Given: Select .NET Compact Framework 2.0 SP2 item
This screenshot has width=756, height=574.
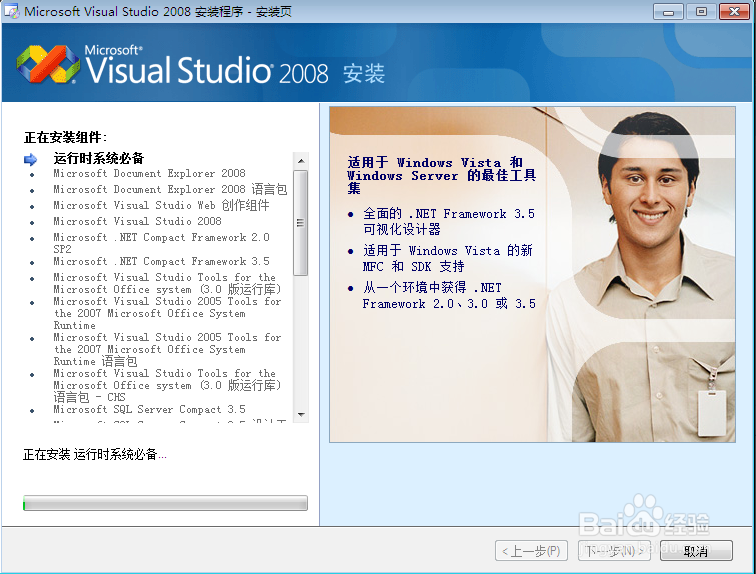Looking at the screenshot, I should pyautogui.click(x=161, y=243).
